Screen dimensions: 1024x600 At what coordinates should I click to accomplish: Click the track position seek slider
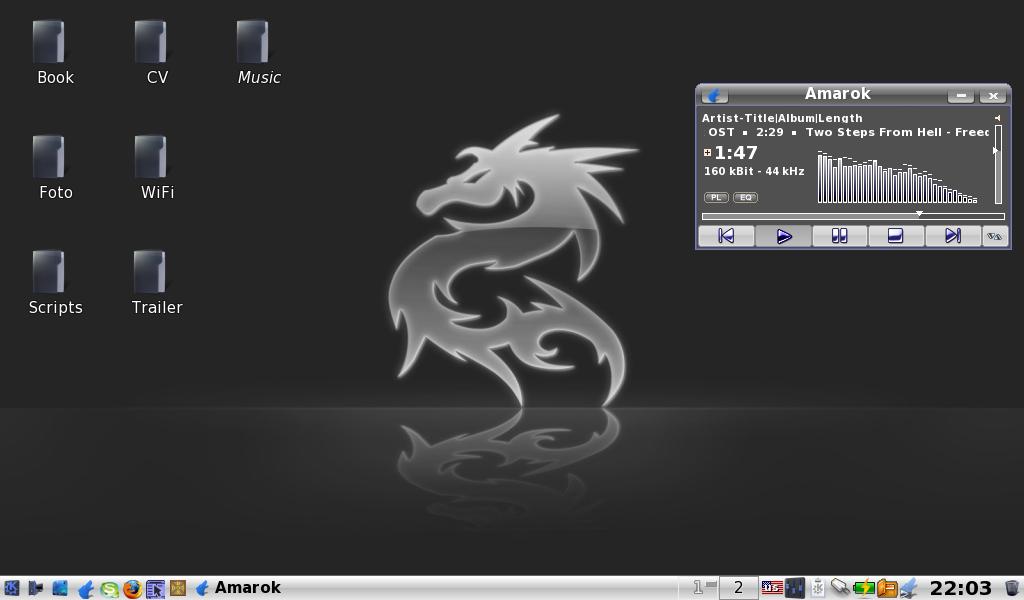click(x=853, y=215)
